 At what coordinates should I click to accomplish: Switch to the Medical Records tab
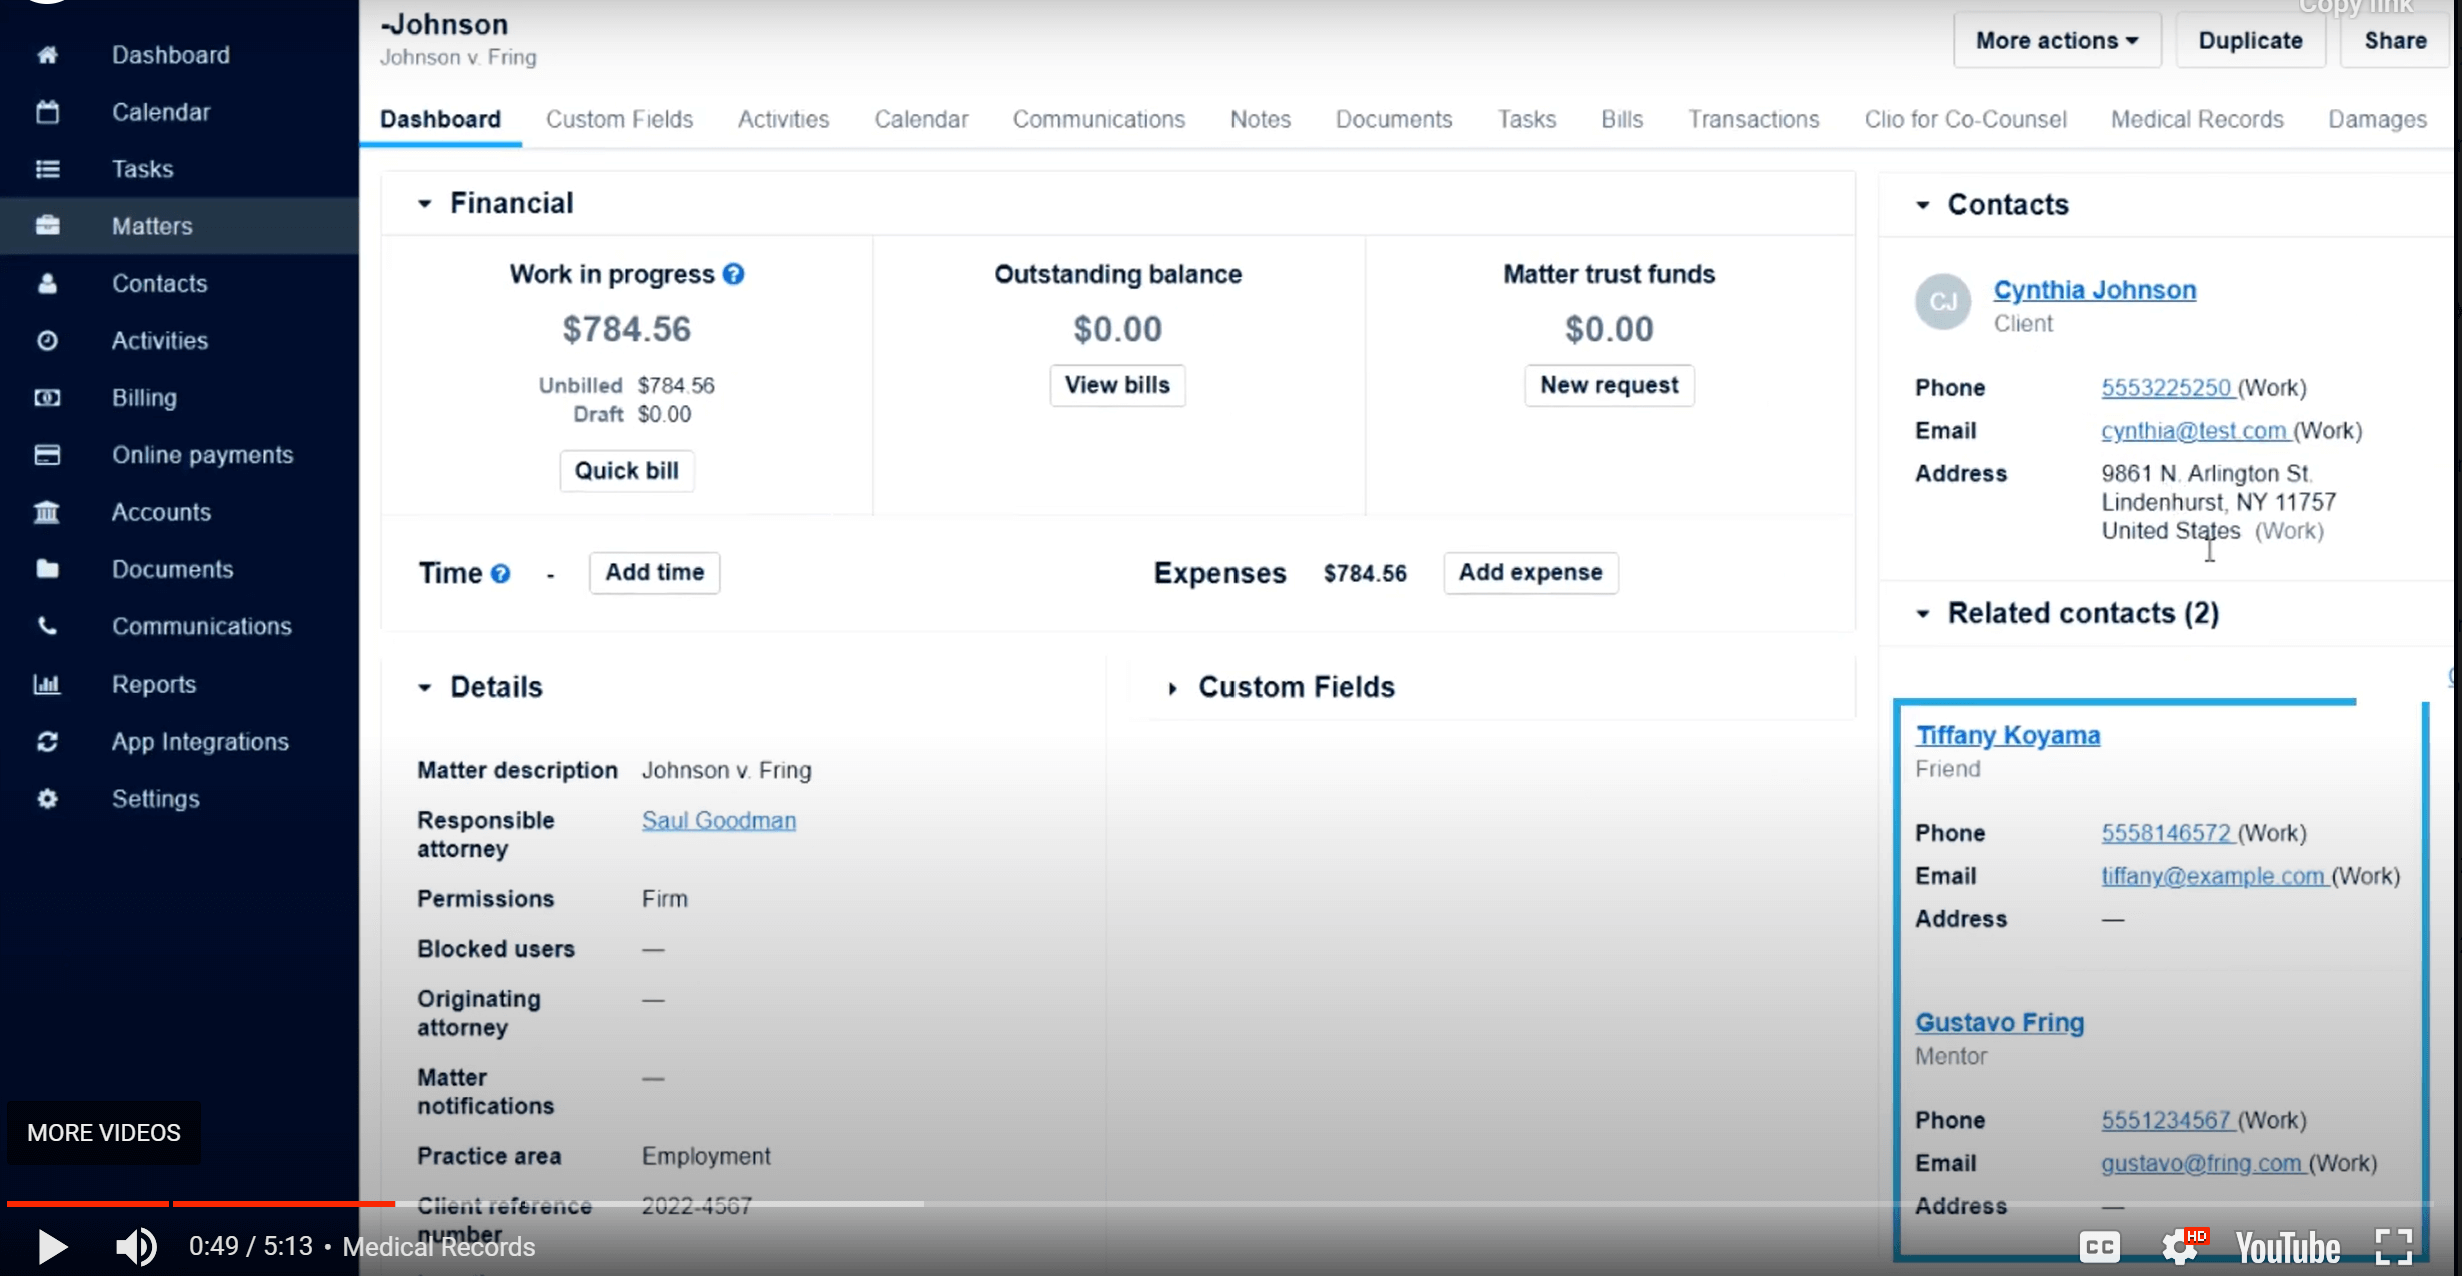pyautogui.click(x=2197, y=119)
